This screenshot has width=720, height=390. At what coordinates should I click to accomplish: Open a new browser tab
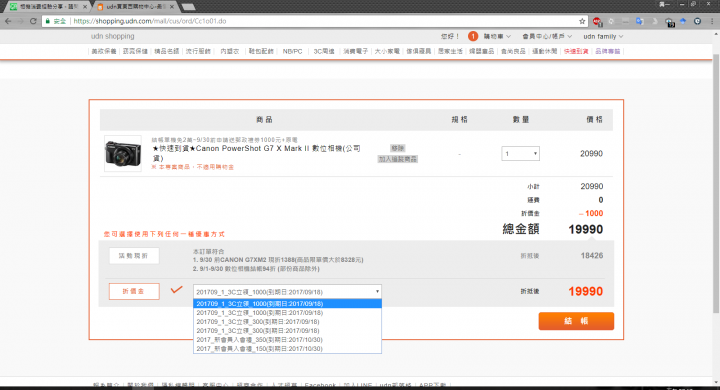(x=188, y=7)
